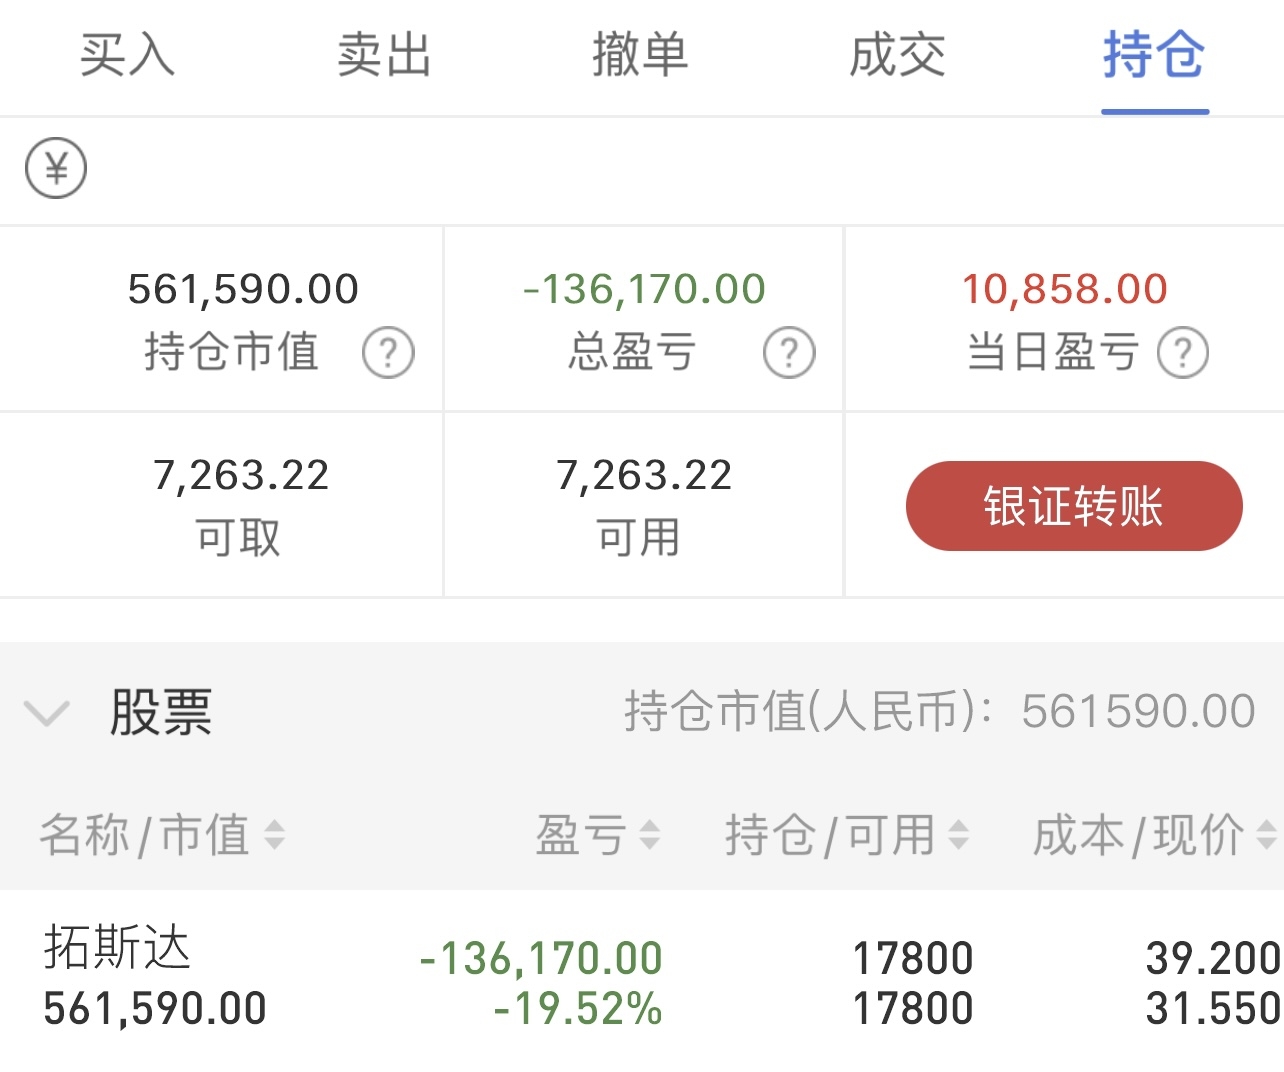Tap the 可用 balance amount
1284x1072 pixels.
coord(644,475)
